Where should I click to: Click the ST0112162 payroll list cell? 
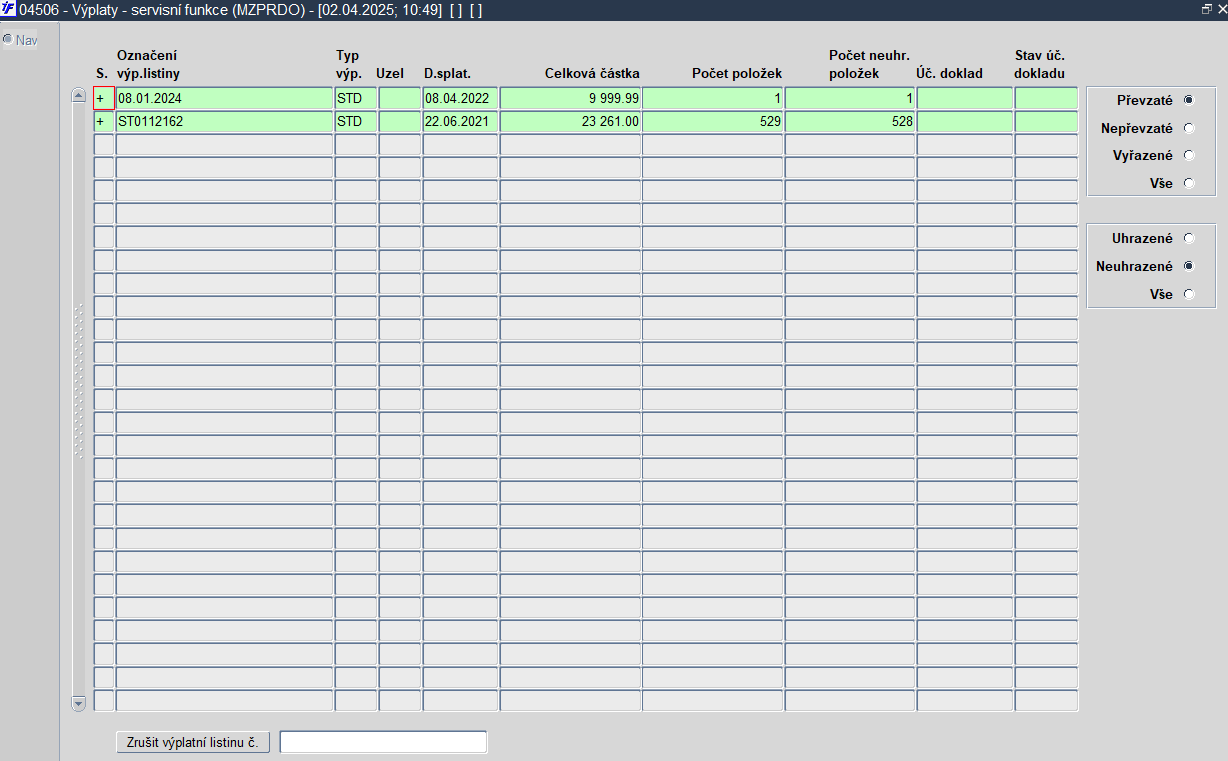pyautogui.click(x=224, y=121)
